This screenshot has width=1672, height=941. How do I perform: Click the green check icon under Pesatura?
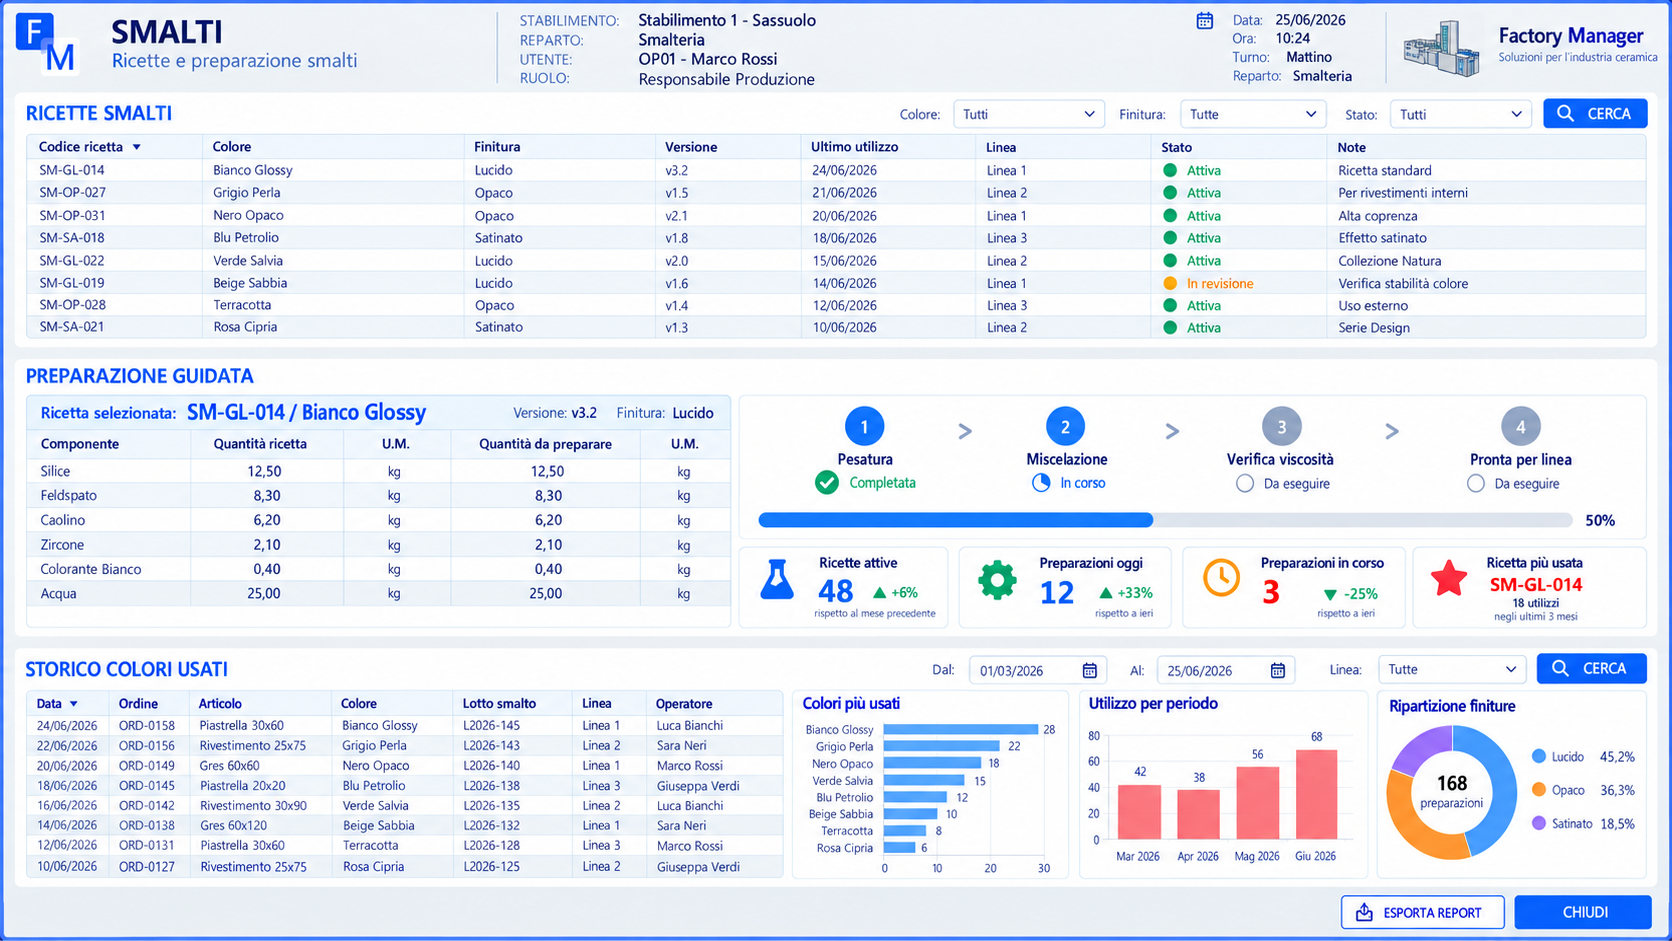[827, 483]
